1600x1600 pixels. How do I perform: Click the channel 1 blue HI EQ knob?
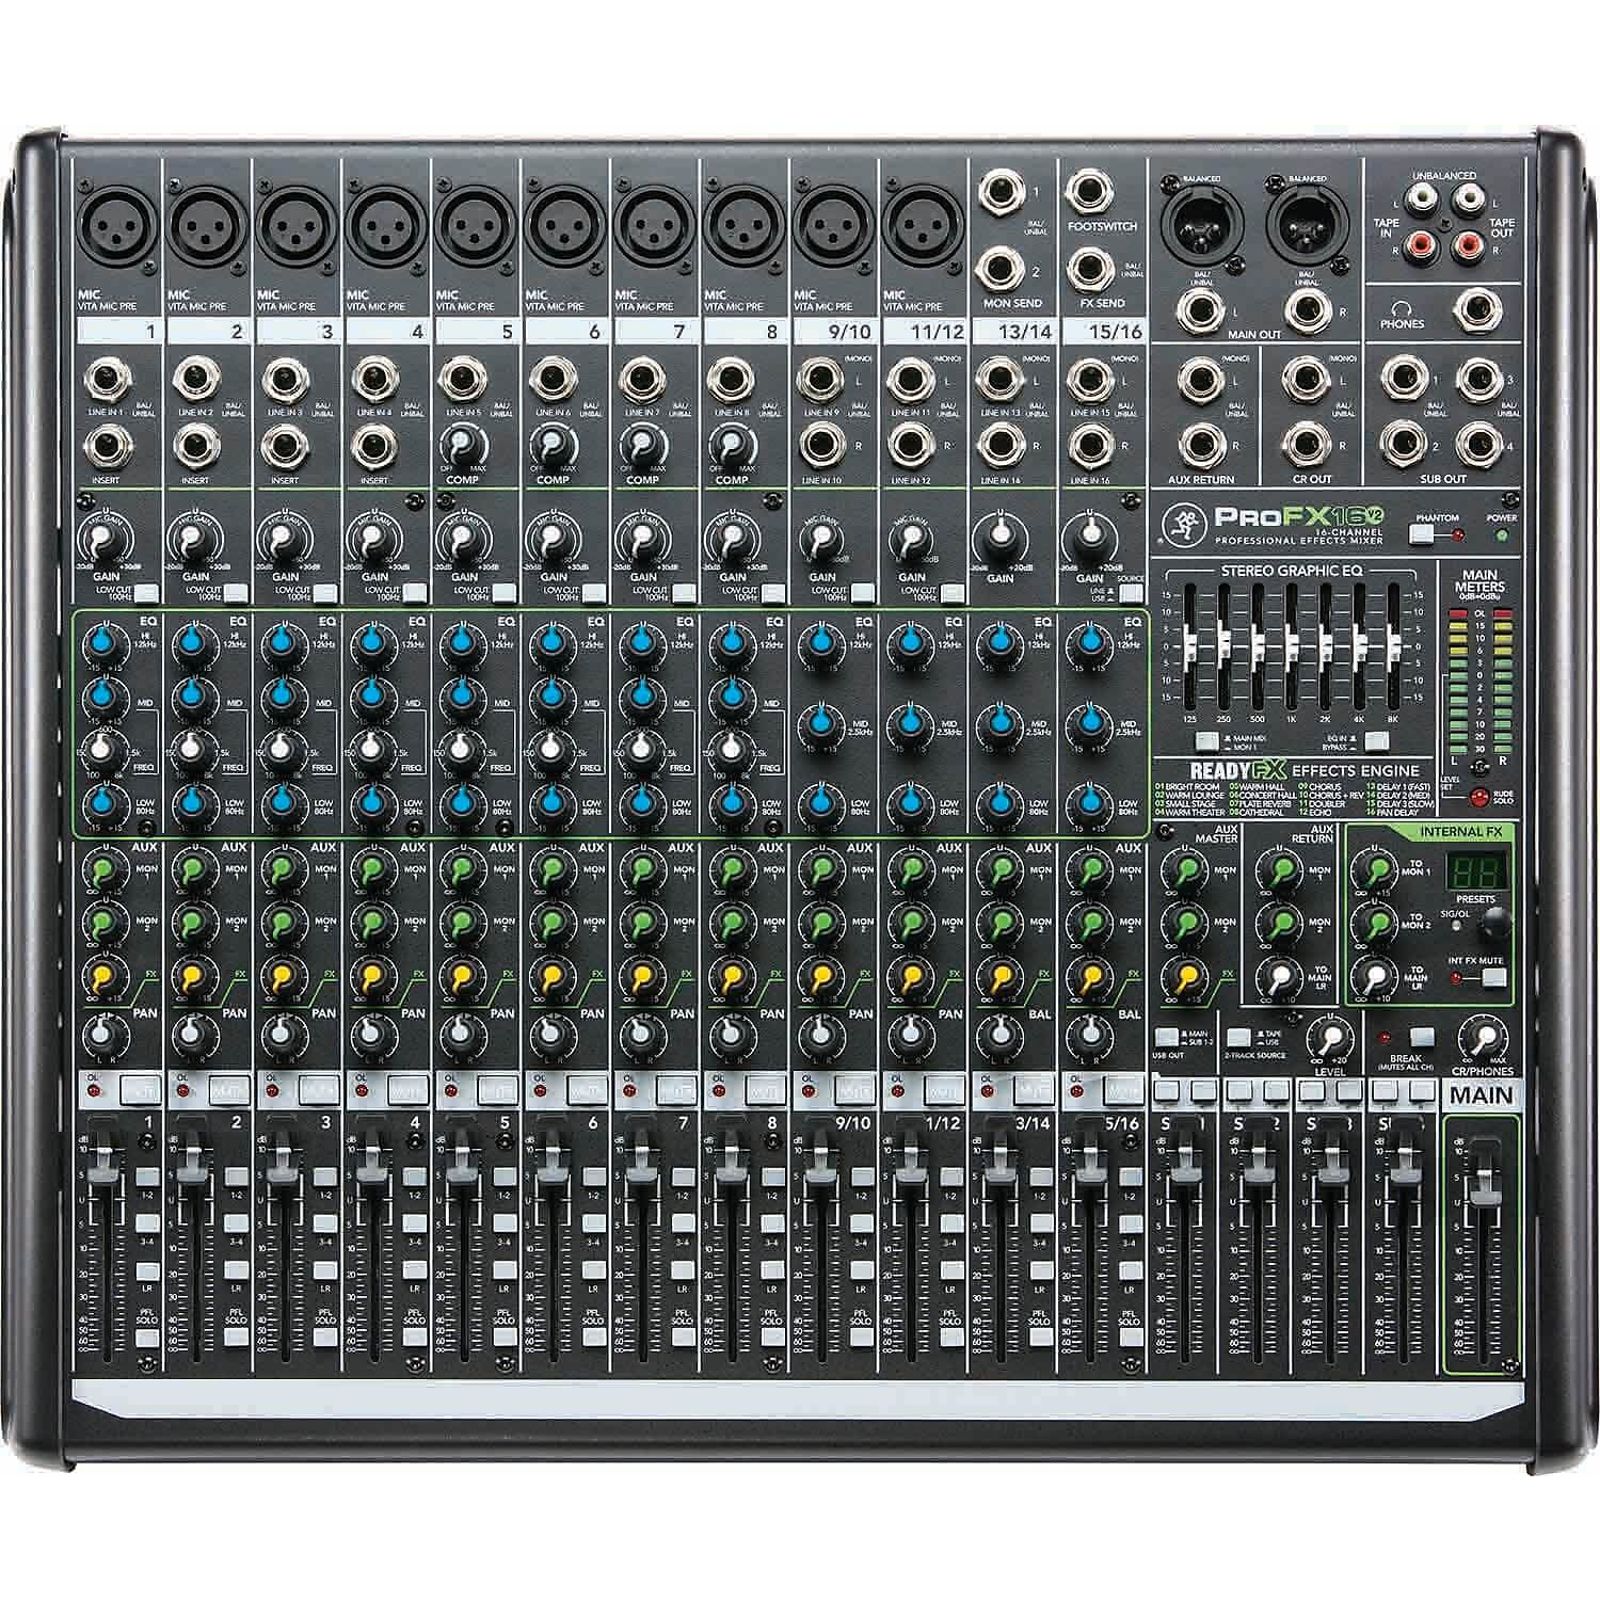105,640
